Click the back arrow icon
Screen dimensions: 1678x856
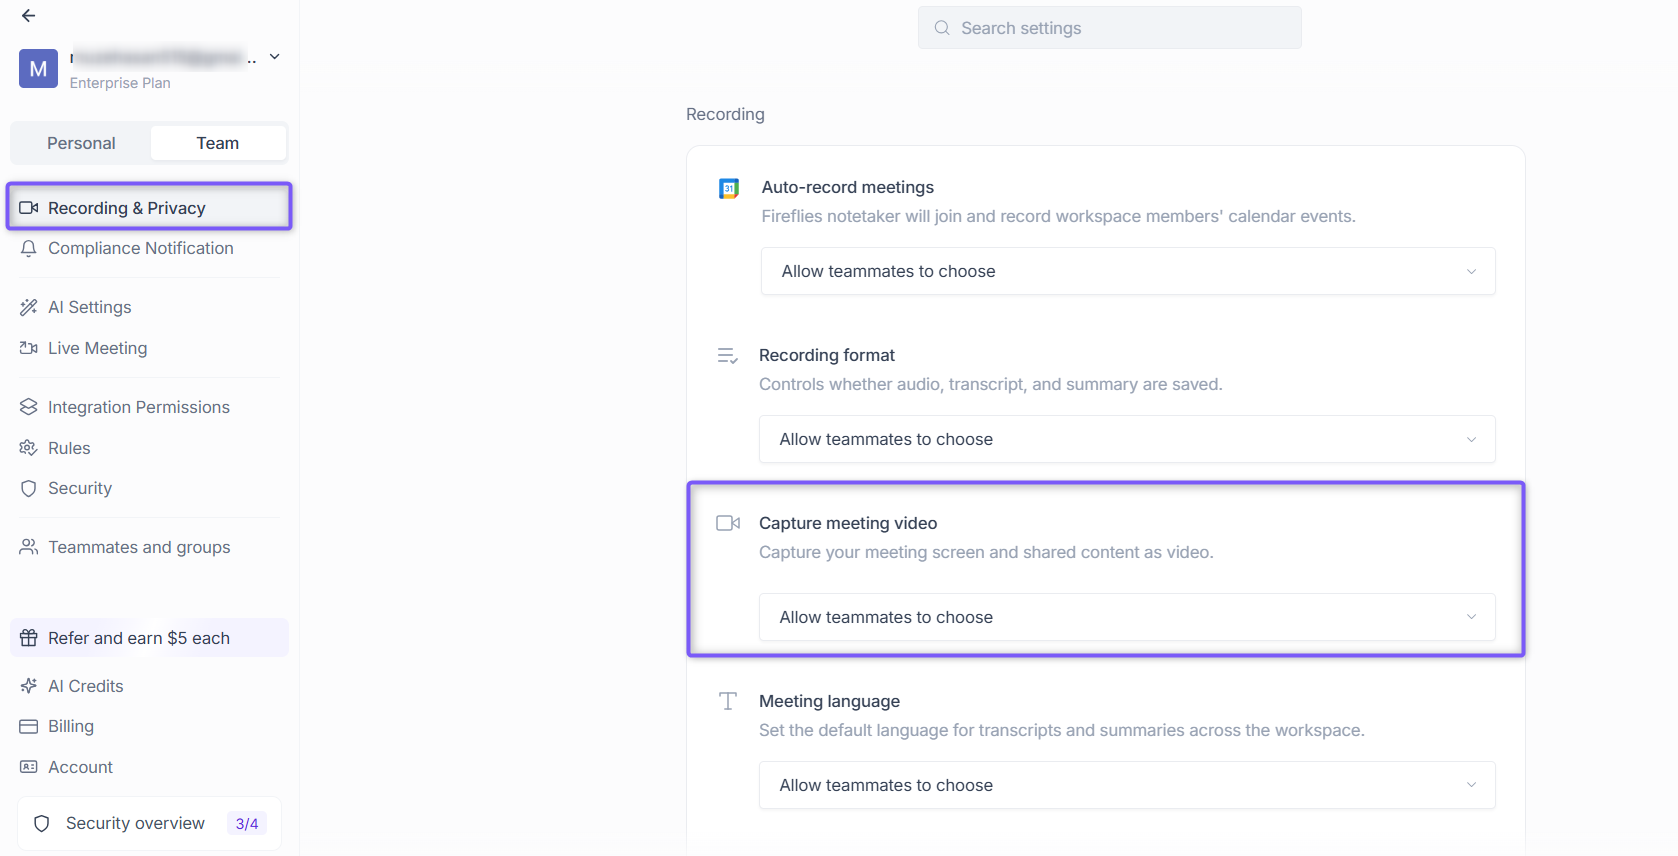(x=28, y=16)
